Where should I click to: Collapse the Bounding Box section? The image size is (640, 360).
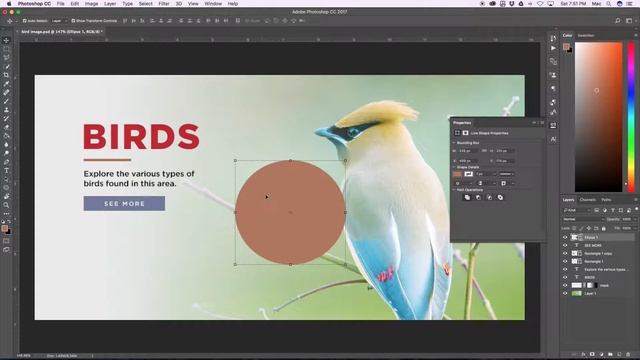[454, 143]
